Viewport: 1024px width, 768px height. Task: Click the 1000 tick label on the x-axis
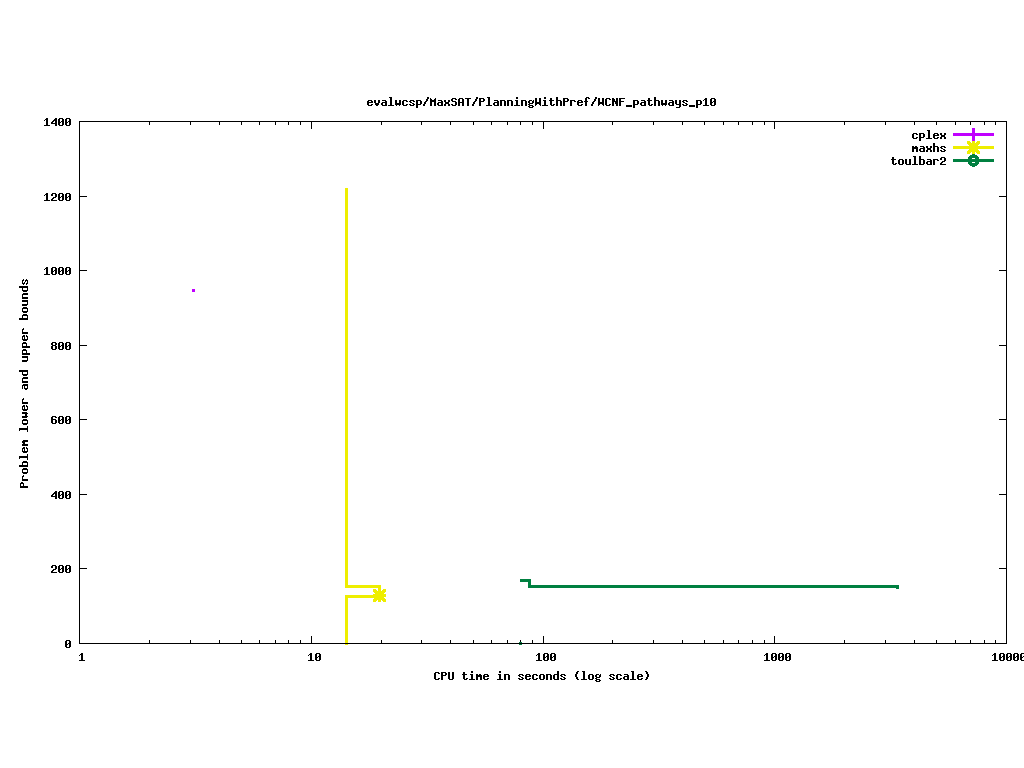click(x=776, y=657)
